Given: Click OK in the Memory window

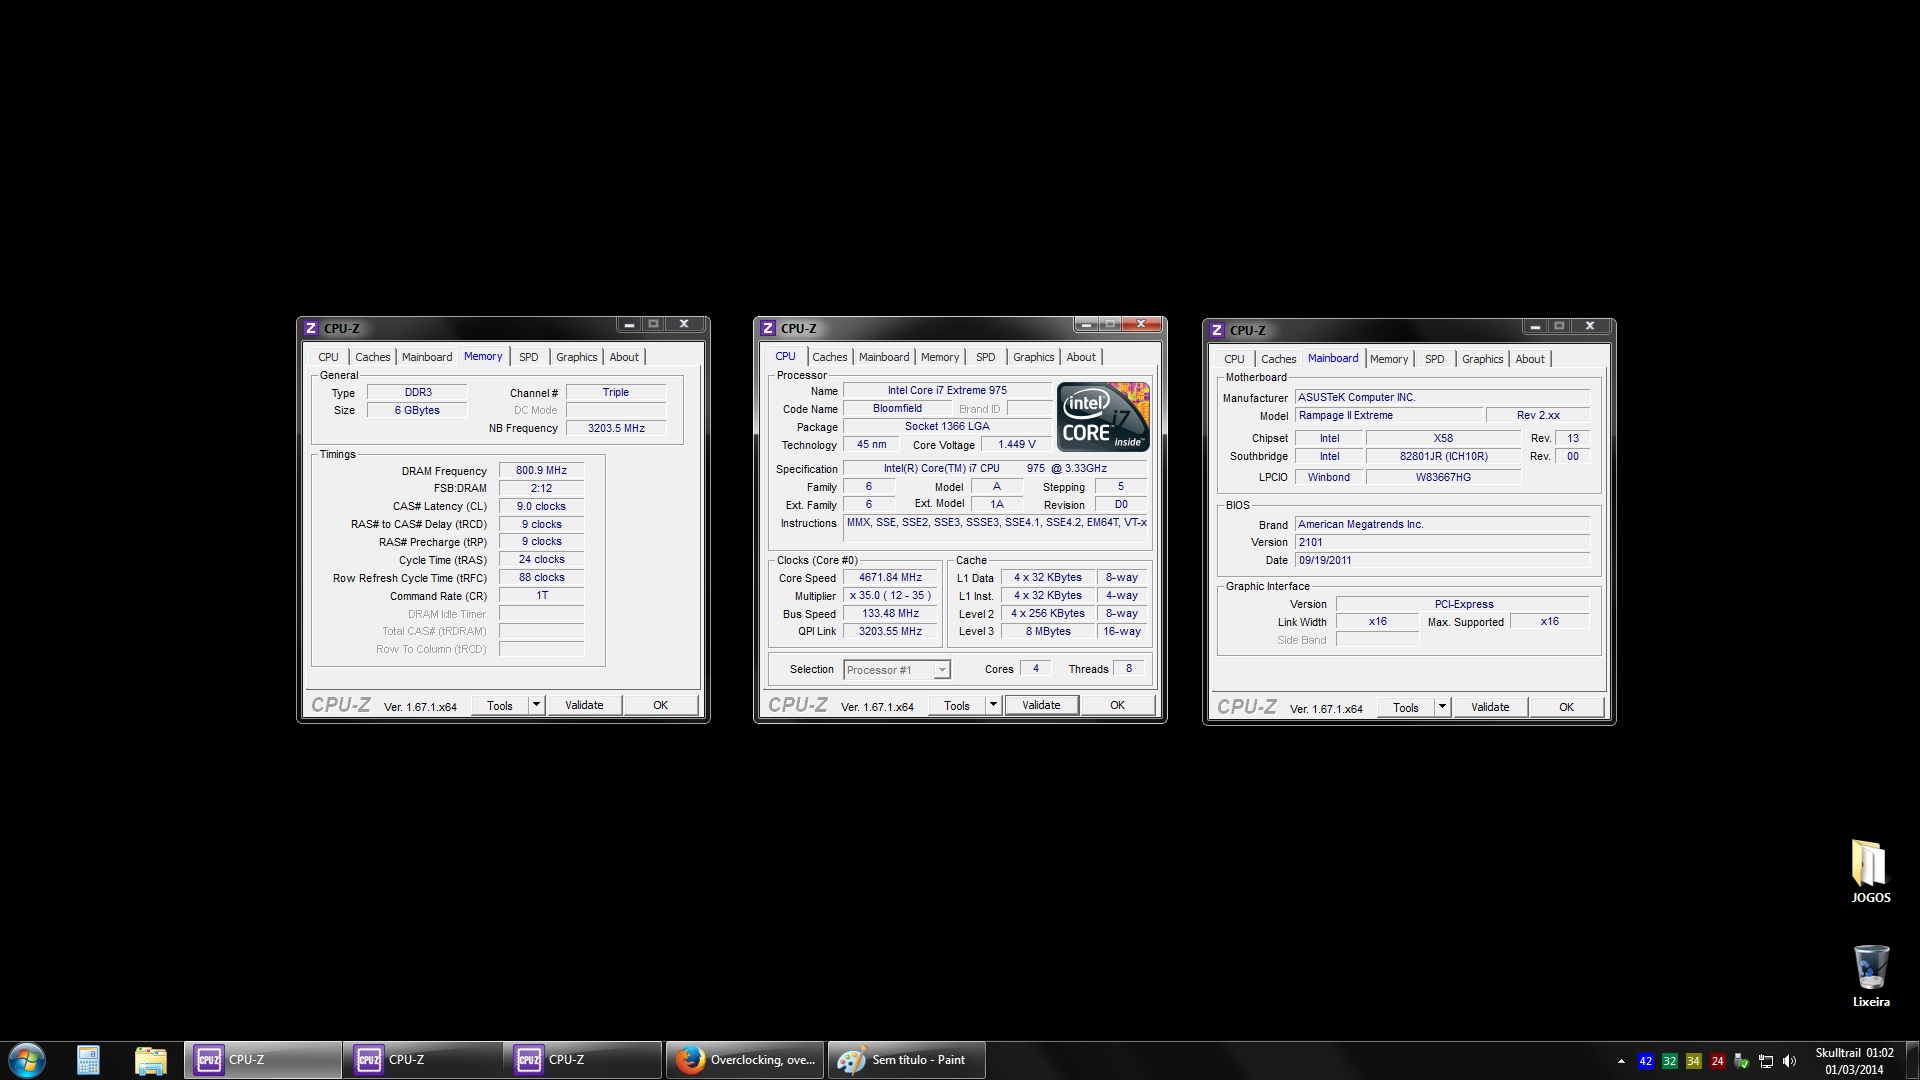Looking at the screenshot, I should 660,705.
